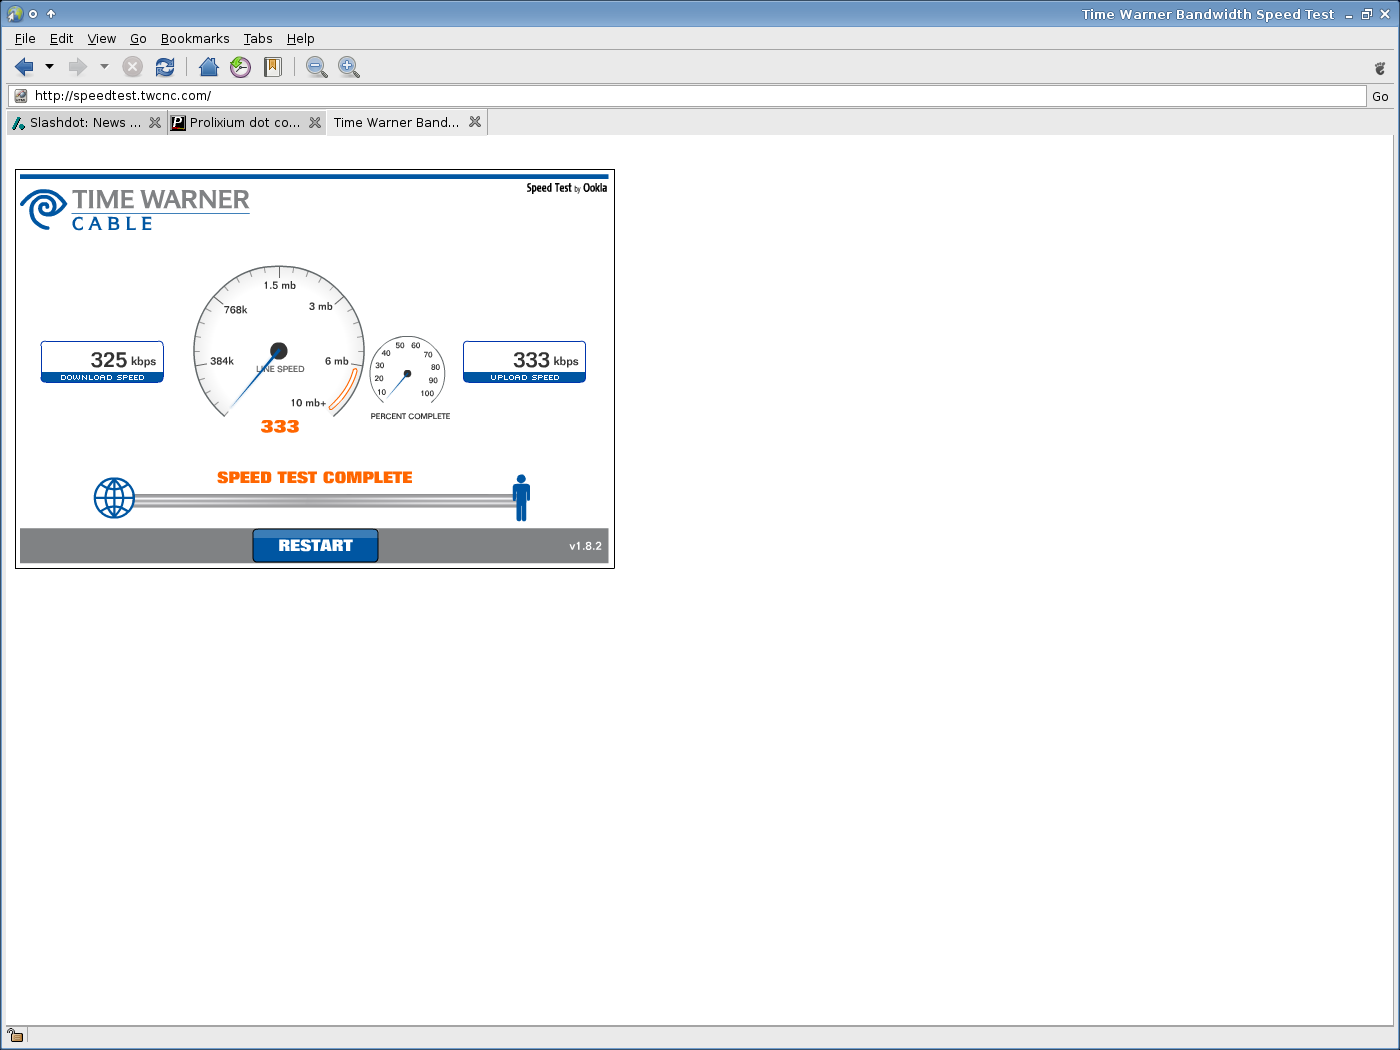Open the Bookmarks menu
The height and width of the screenshot is (1050, 1400).
pyautogui.click(x=195, y=39)
